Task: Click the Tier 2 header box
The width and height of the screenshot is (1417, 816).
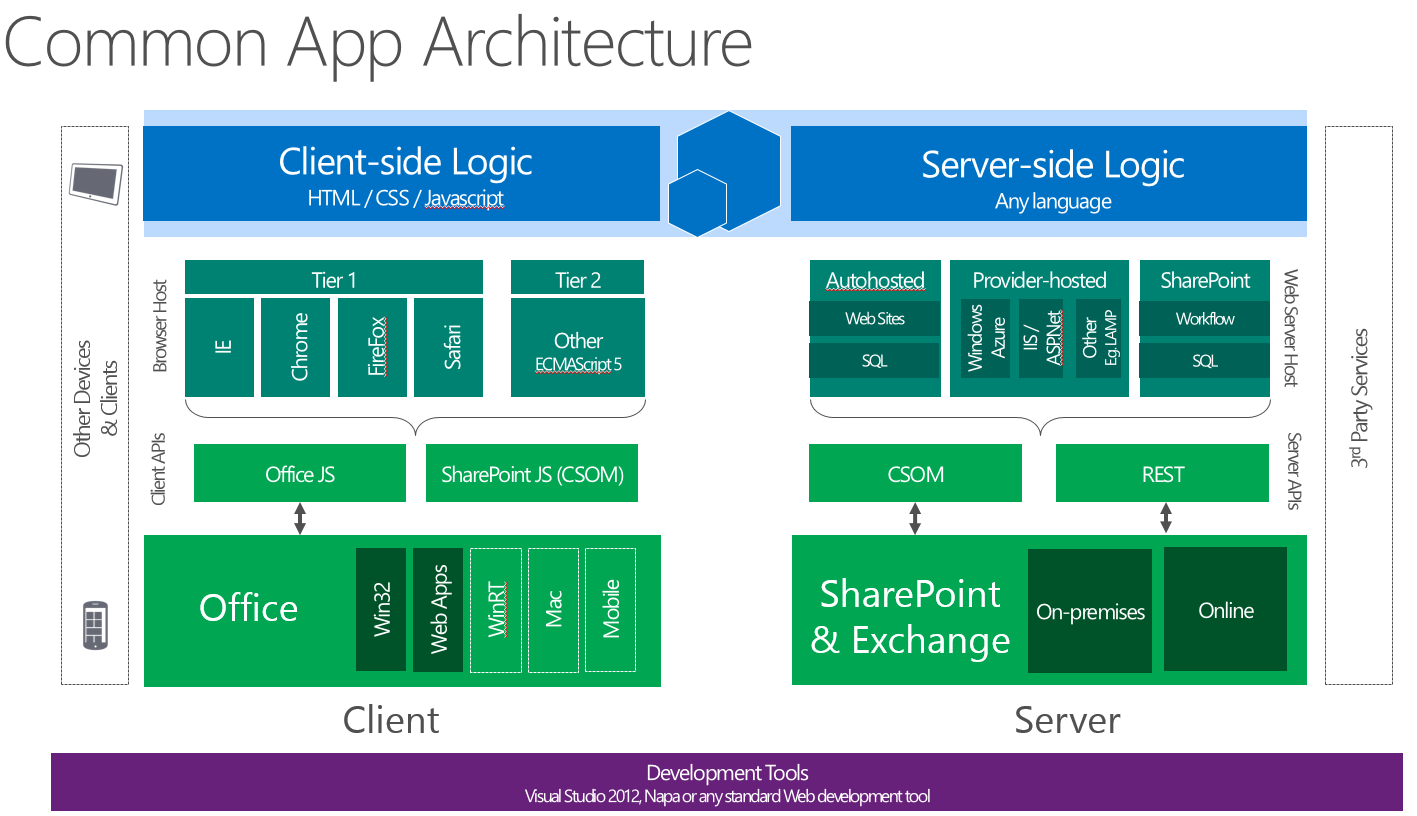Action: pyautogui.click(x=578, y=278)
